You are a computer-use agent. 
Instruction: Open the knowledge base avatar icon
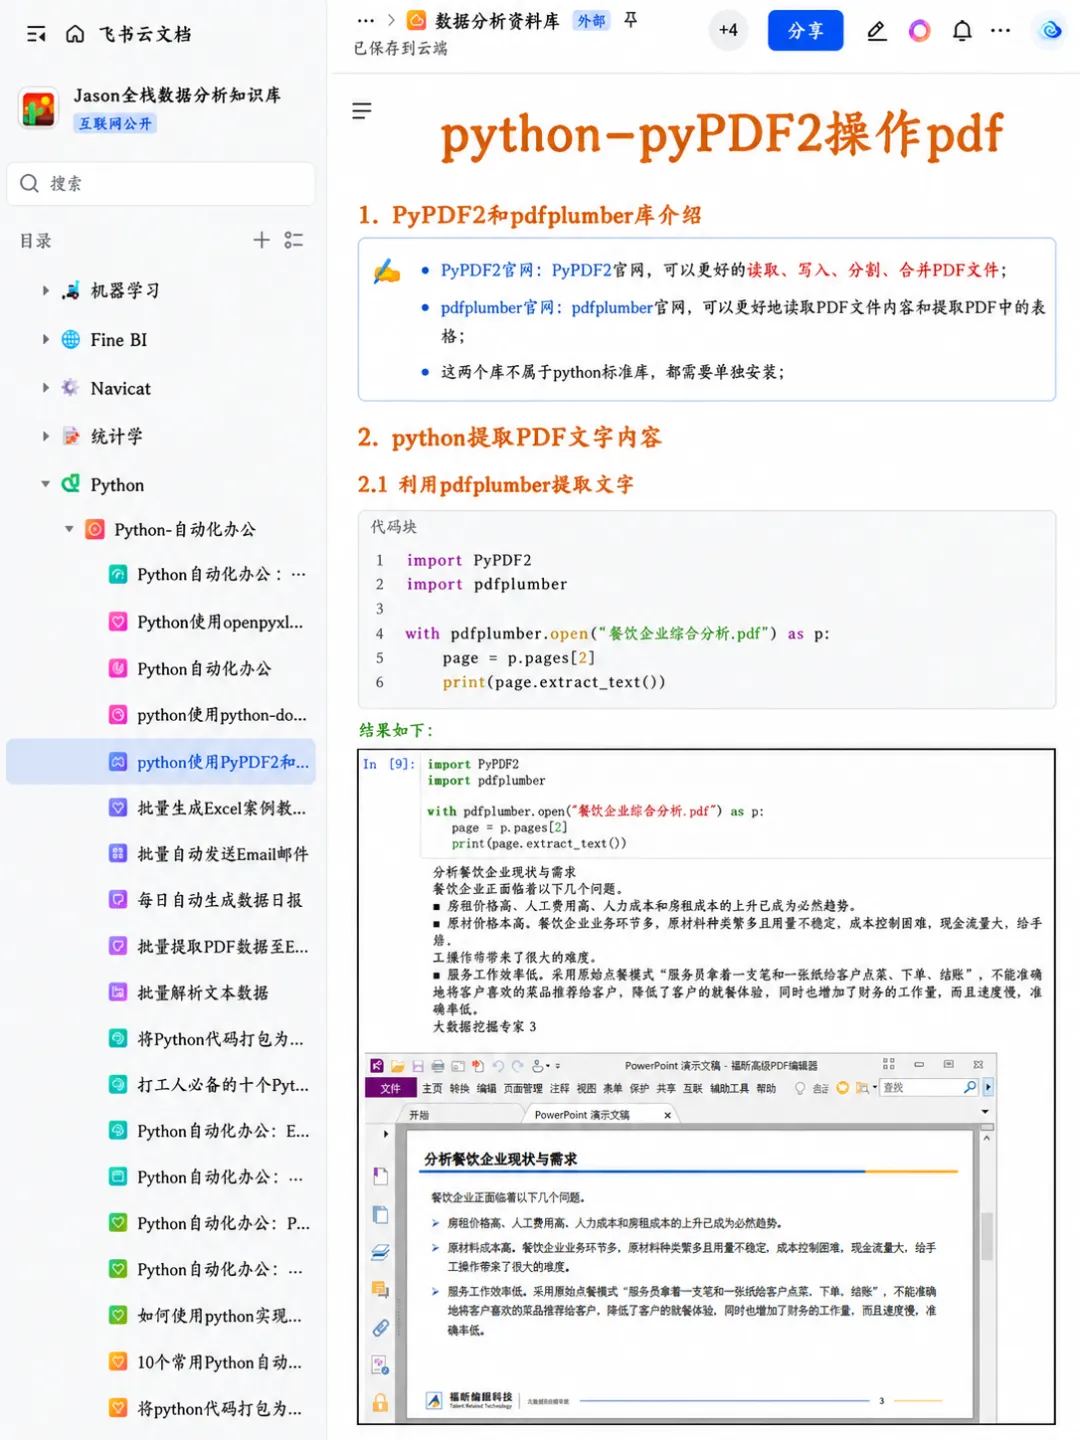[39, 108]
